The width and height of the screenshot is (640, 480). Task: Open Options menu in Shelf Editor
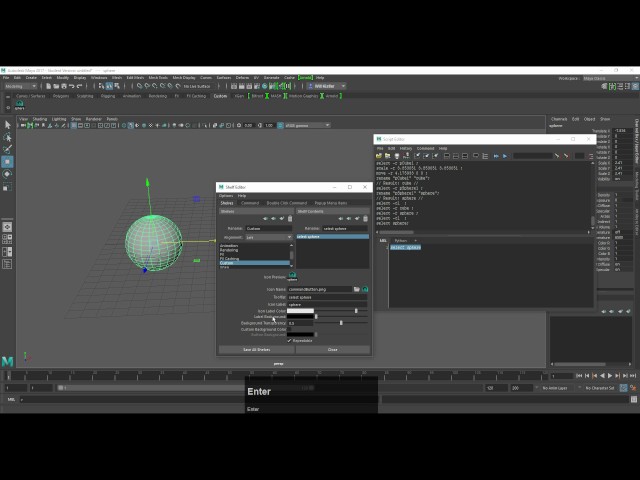pos(226,196)
